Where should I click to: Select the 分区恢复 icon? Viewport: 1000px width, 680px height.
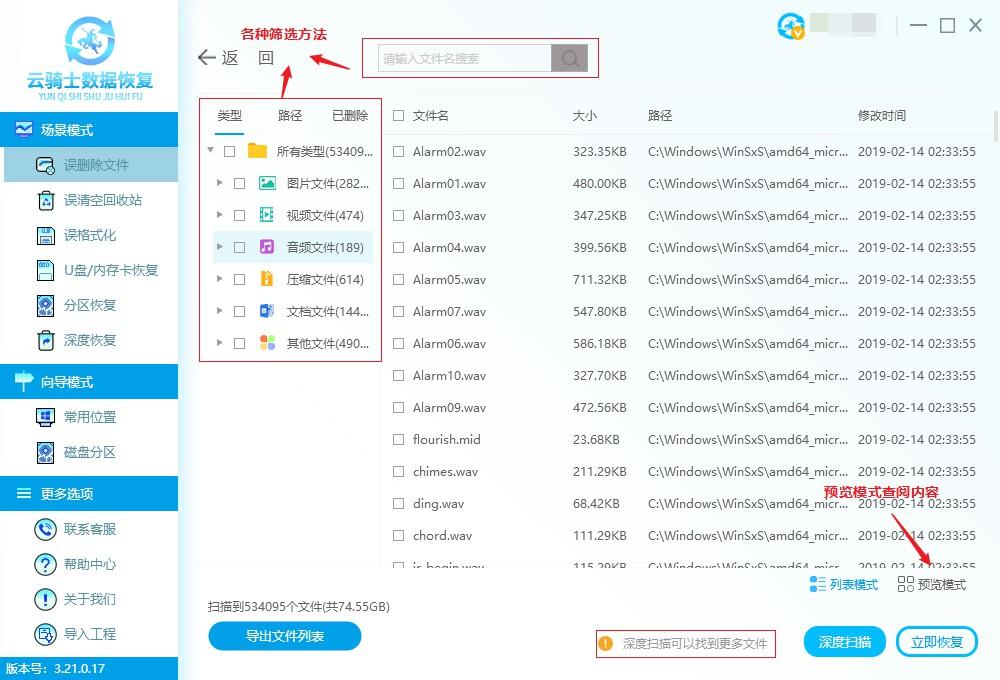[46, 306]
